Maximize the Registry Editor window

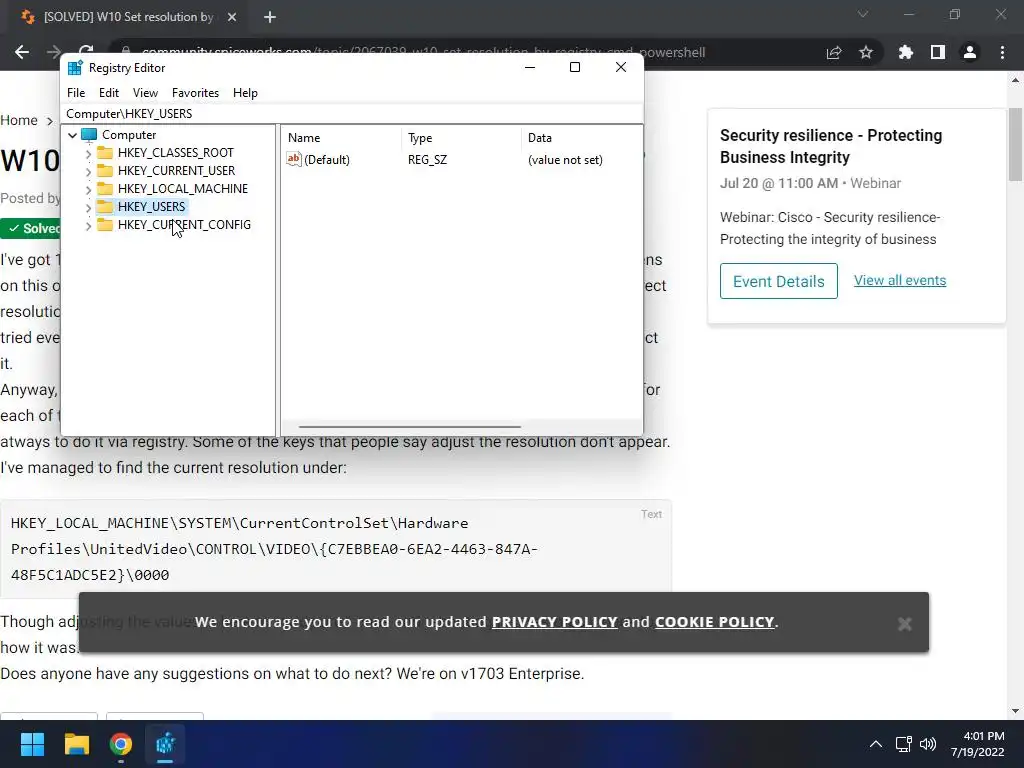tap(575, 67)
